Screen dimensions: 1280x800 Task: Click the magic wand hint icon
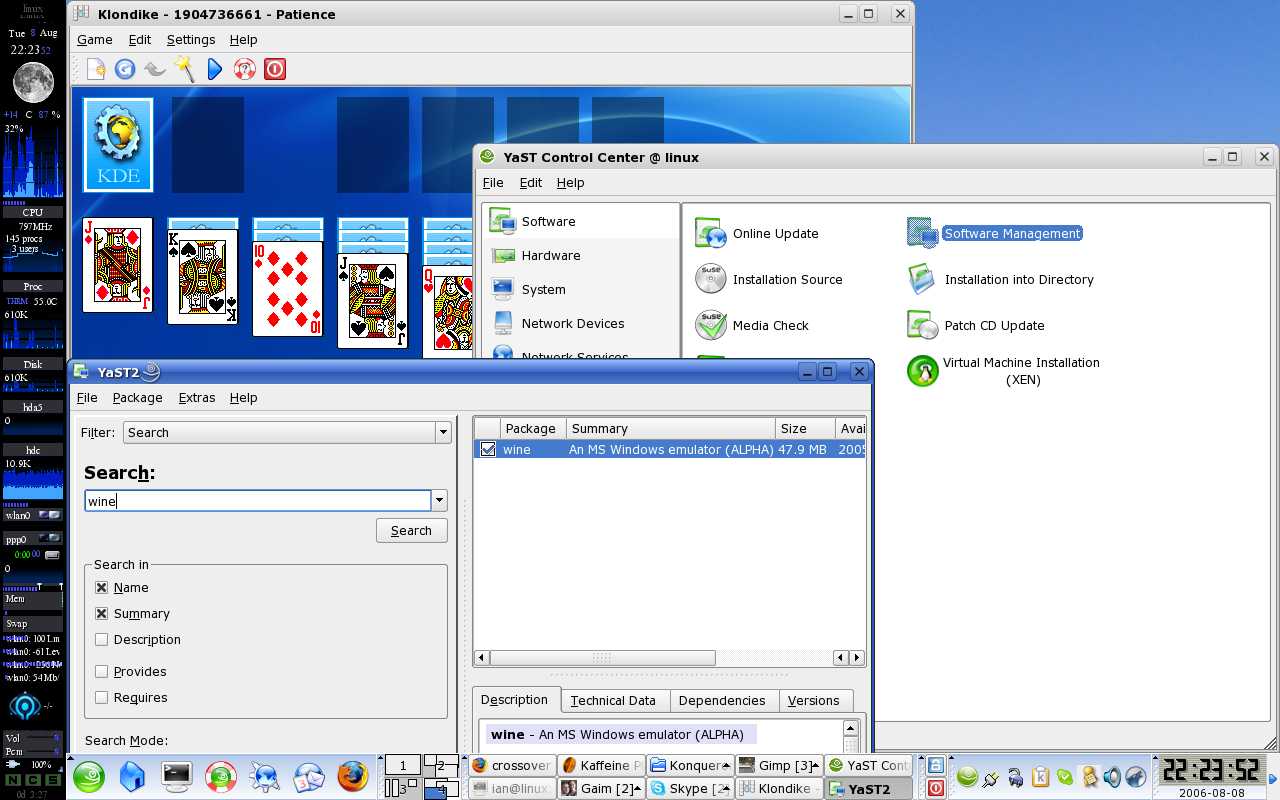click(185, 69)
